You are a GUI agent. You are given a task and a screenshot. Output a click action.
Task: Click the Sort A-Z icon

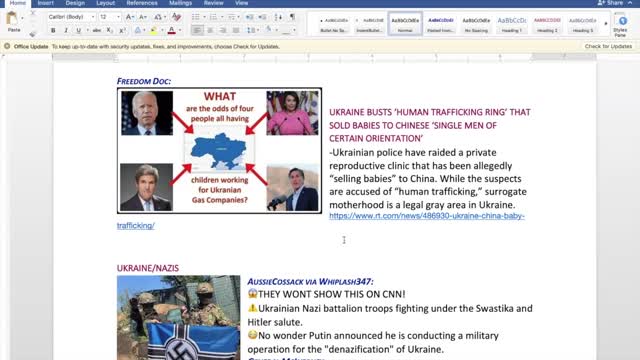(x=278, y=17)
